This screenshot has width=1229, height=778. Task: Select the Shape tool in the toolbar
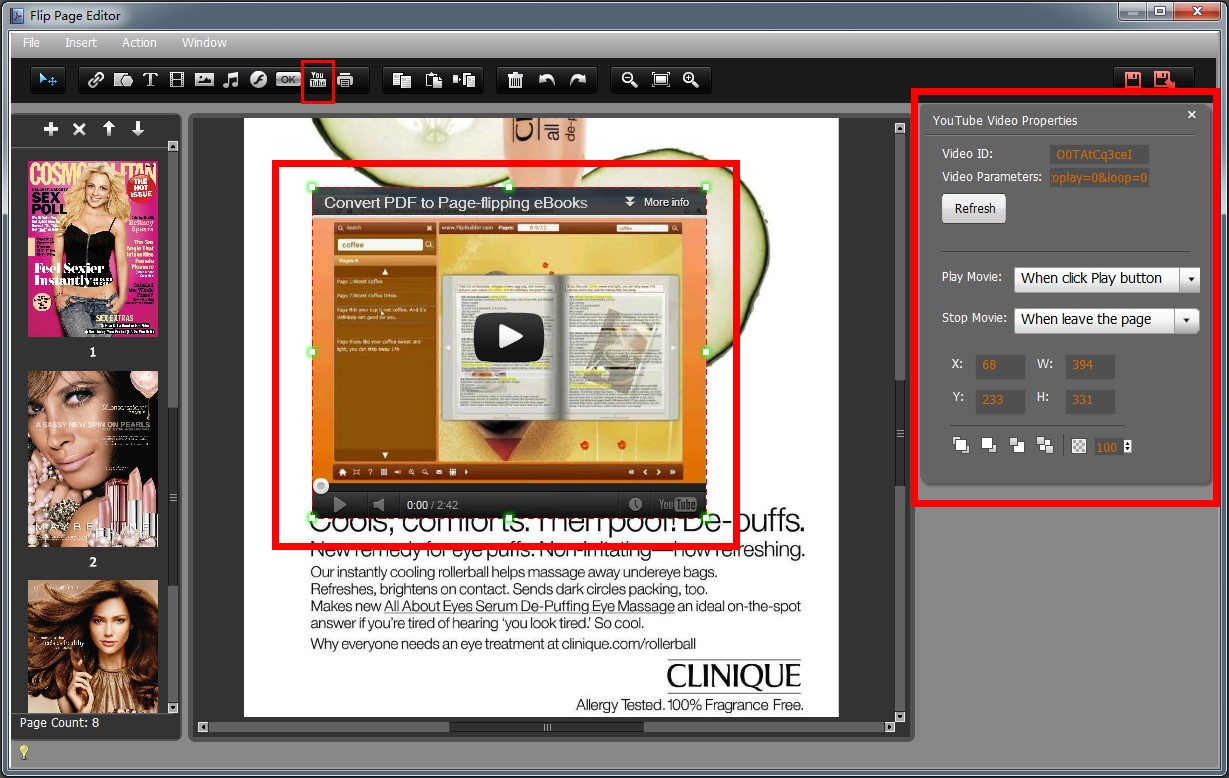[123, 80]
